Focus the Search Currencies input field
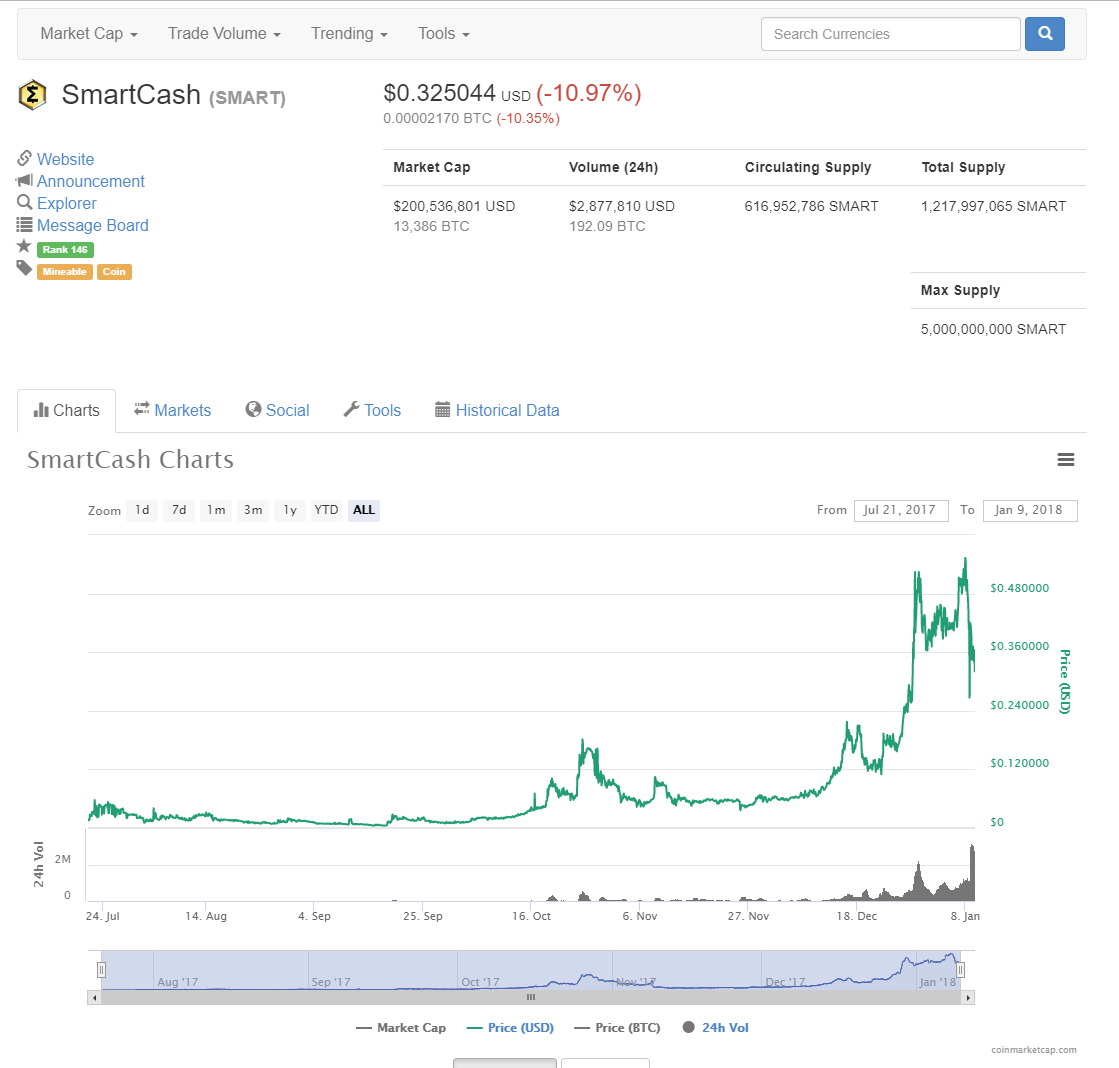 tap(891, 34)
